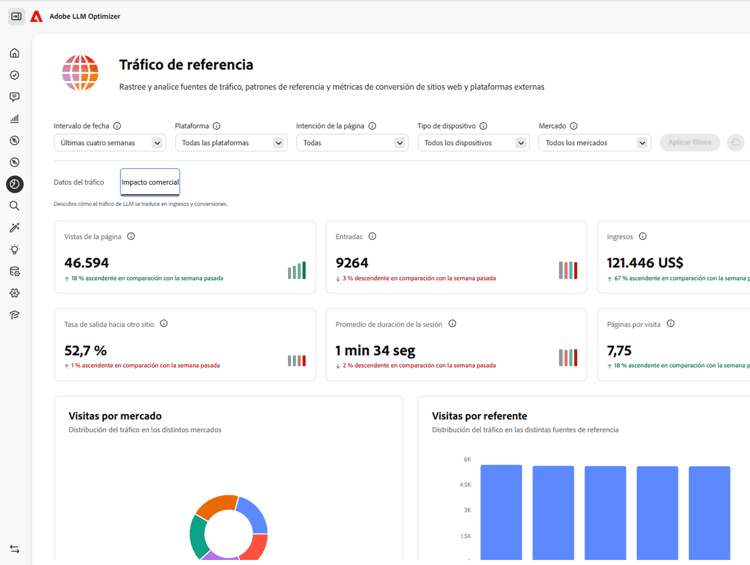Click the globe icon beside Tráfico de referencia

[80, 73]
